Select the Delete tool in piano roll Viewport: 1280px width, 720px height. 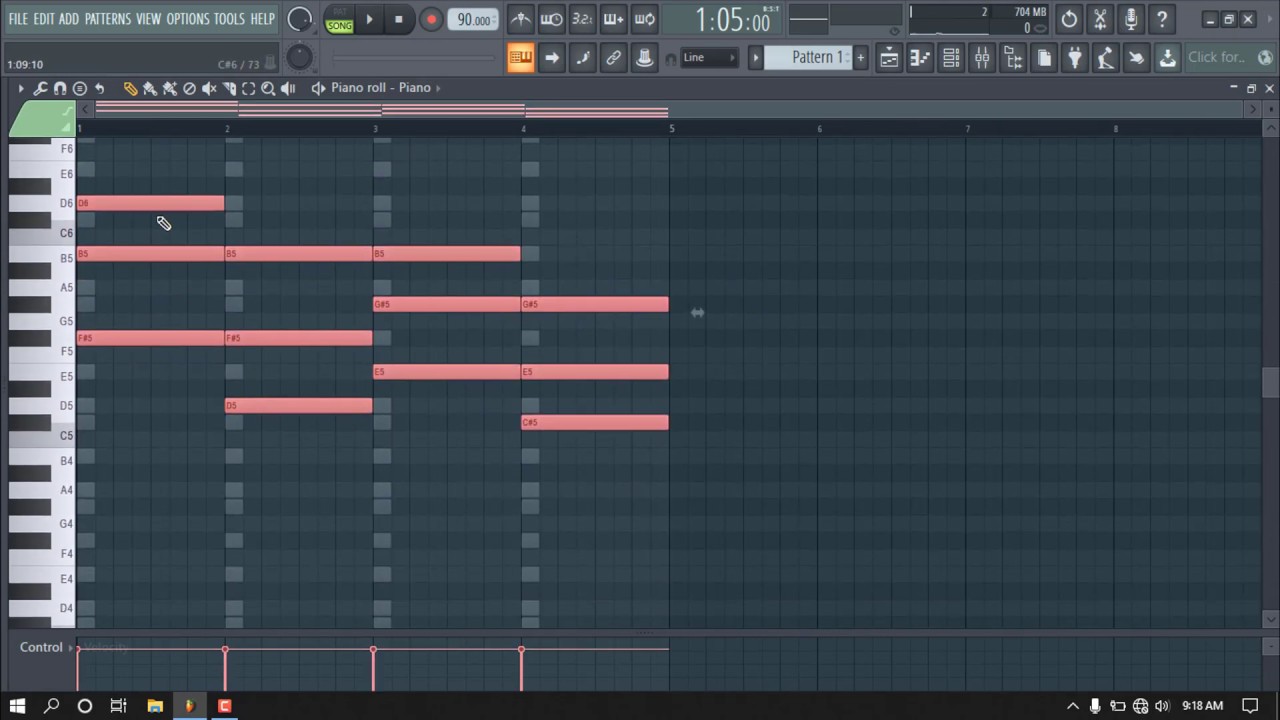pyautogui.click(x=189, y=88)
